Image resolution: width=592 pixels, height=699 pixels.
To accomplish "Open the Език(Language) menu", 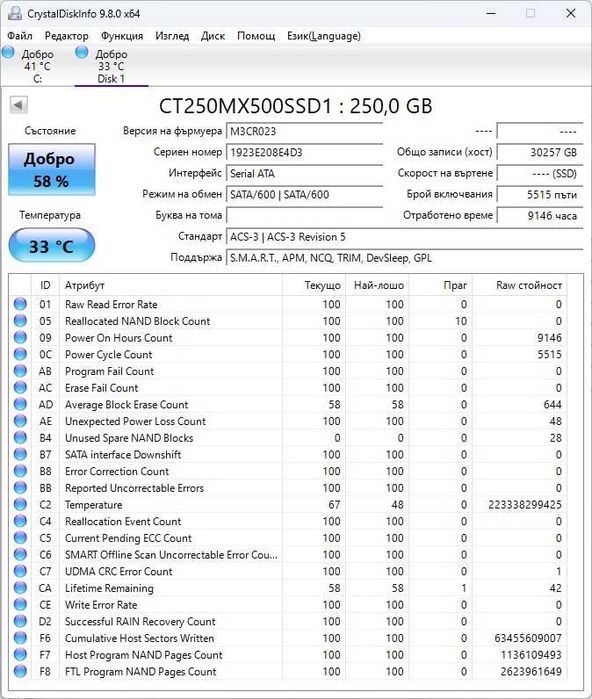I will click(x=324, y=36).
